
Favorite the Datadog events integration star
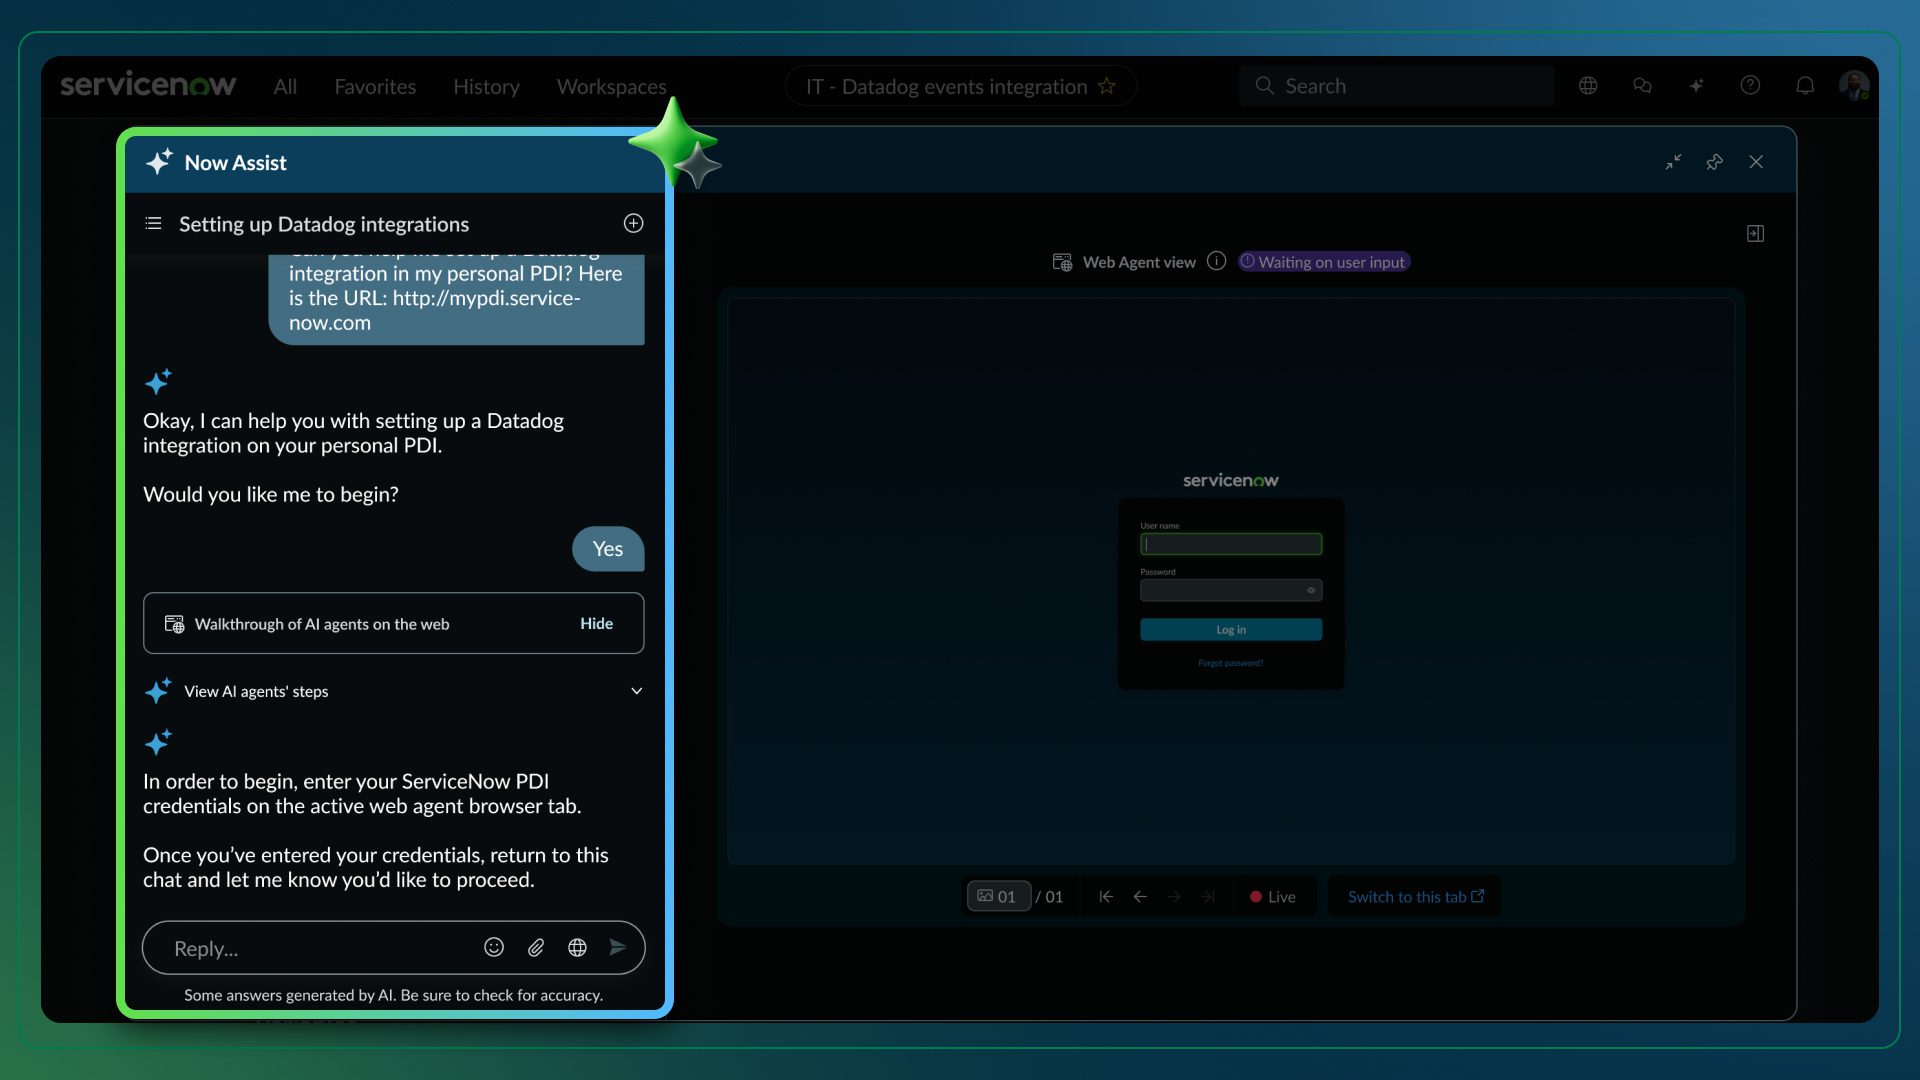coord(1107,86)
